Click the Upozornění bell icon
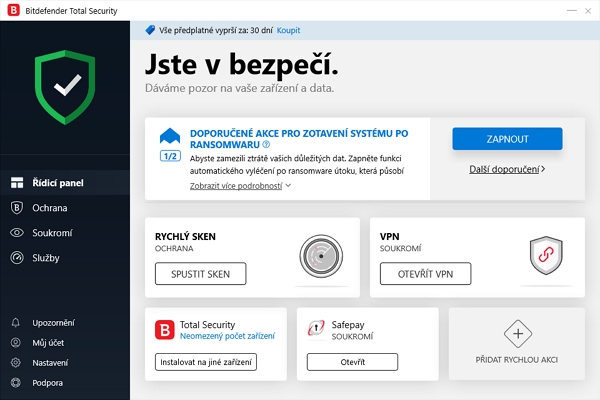This screenshot has width=600, height=400. 16,323
